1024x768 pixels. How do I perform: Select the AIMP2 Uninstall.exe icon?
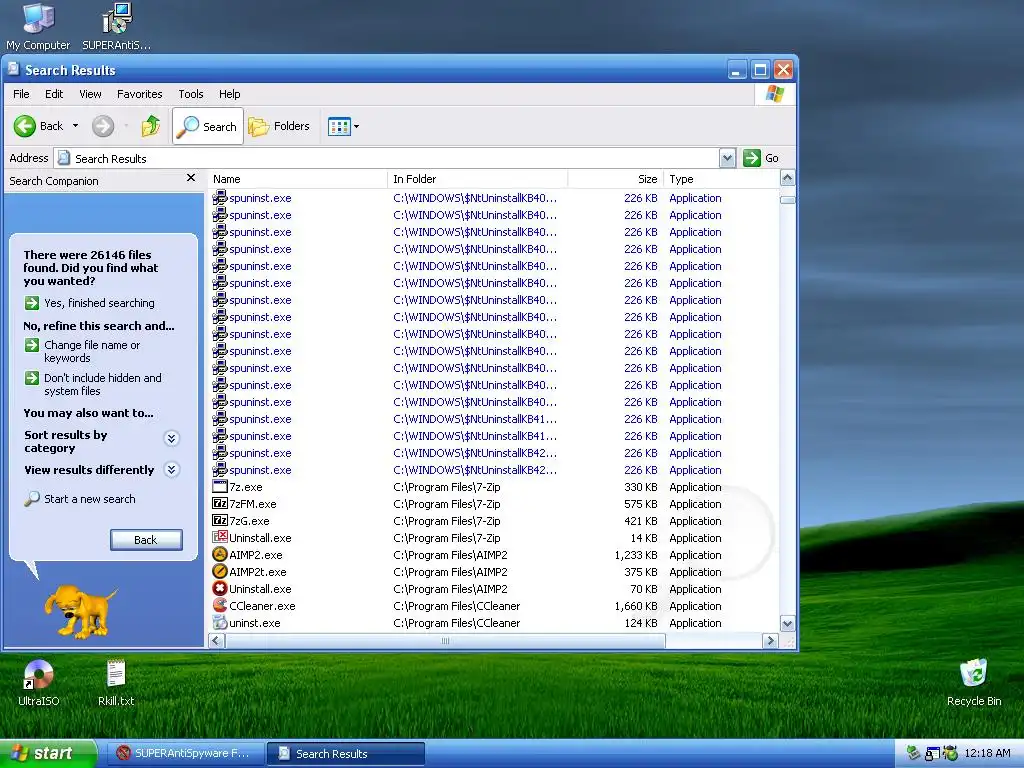click(219, 588)
